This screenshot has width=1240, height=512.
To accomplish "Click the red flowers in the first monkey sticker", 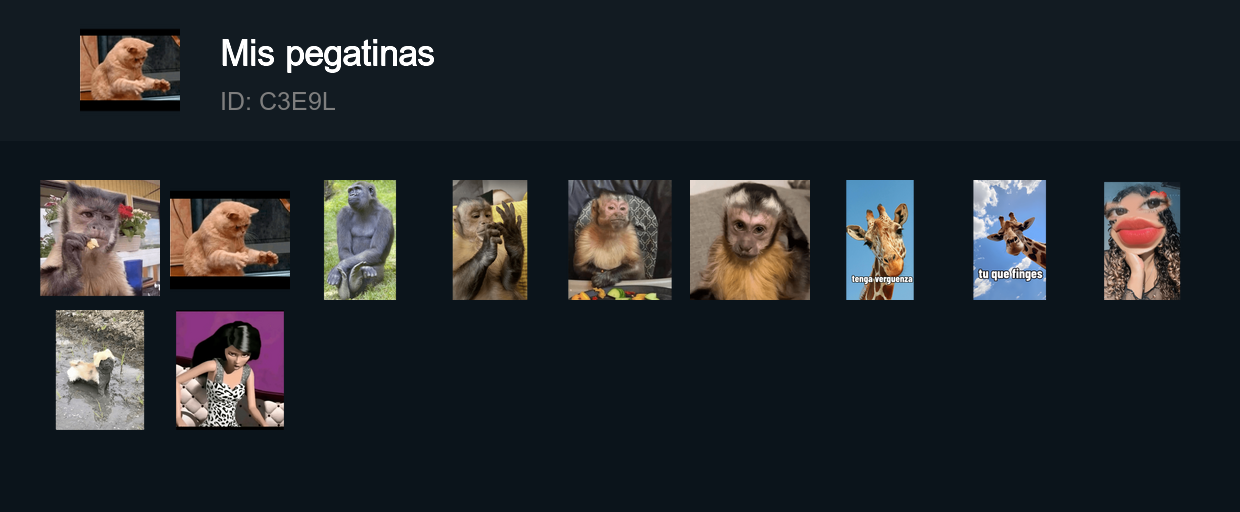I will point(127,211).
